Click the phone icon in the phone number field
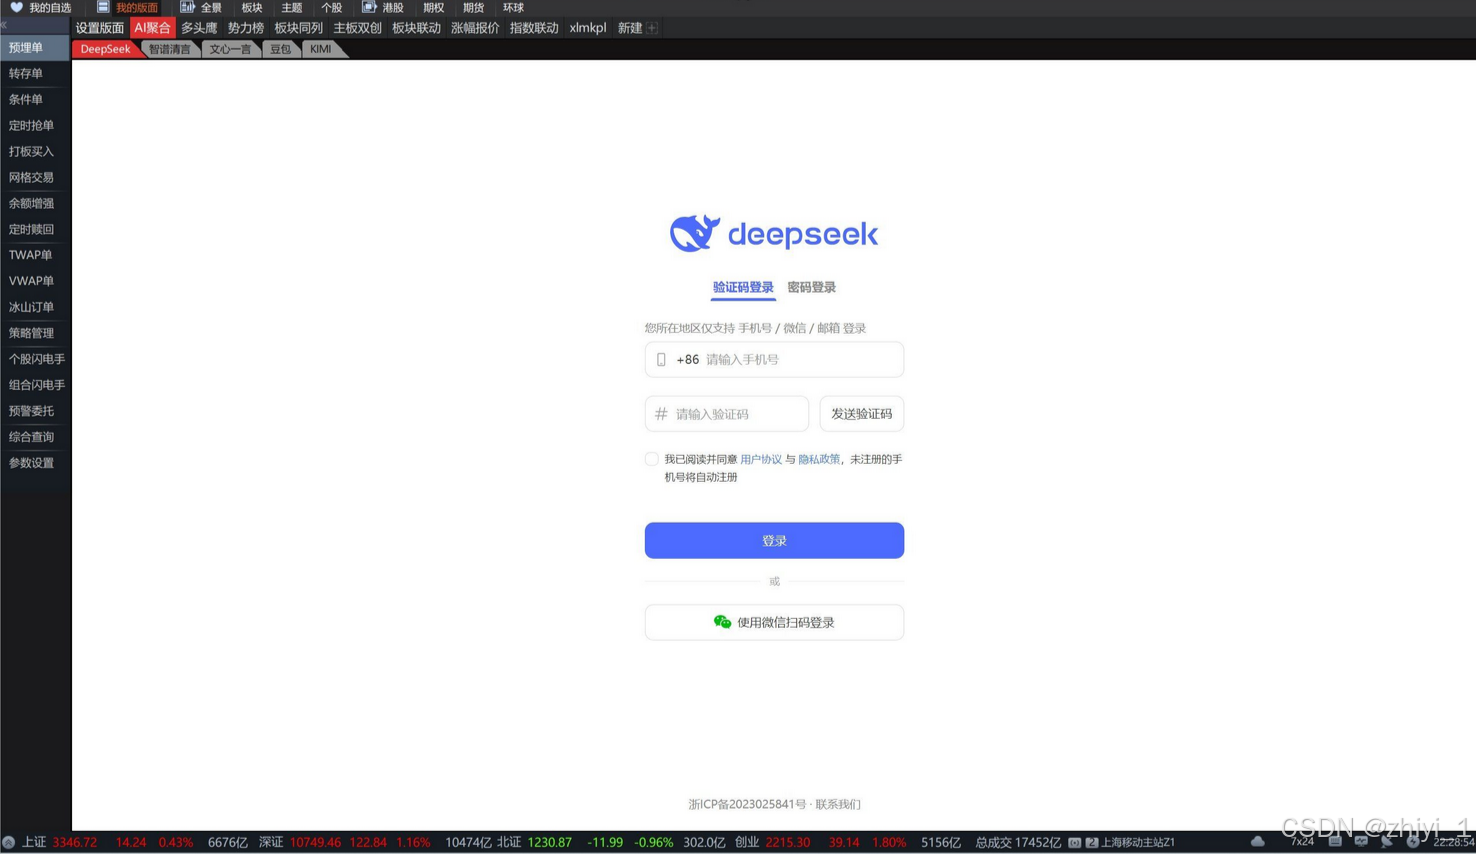This screenshot has width=1476, height=854. 661,360
